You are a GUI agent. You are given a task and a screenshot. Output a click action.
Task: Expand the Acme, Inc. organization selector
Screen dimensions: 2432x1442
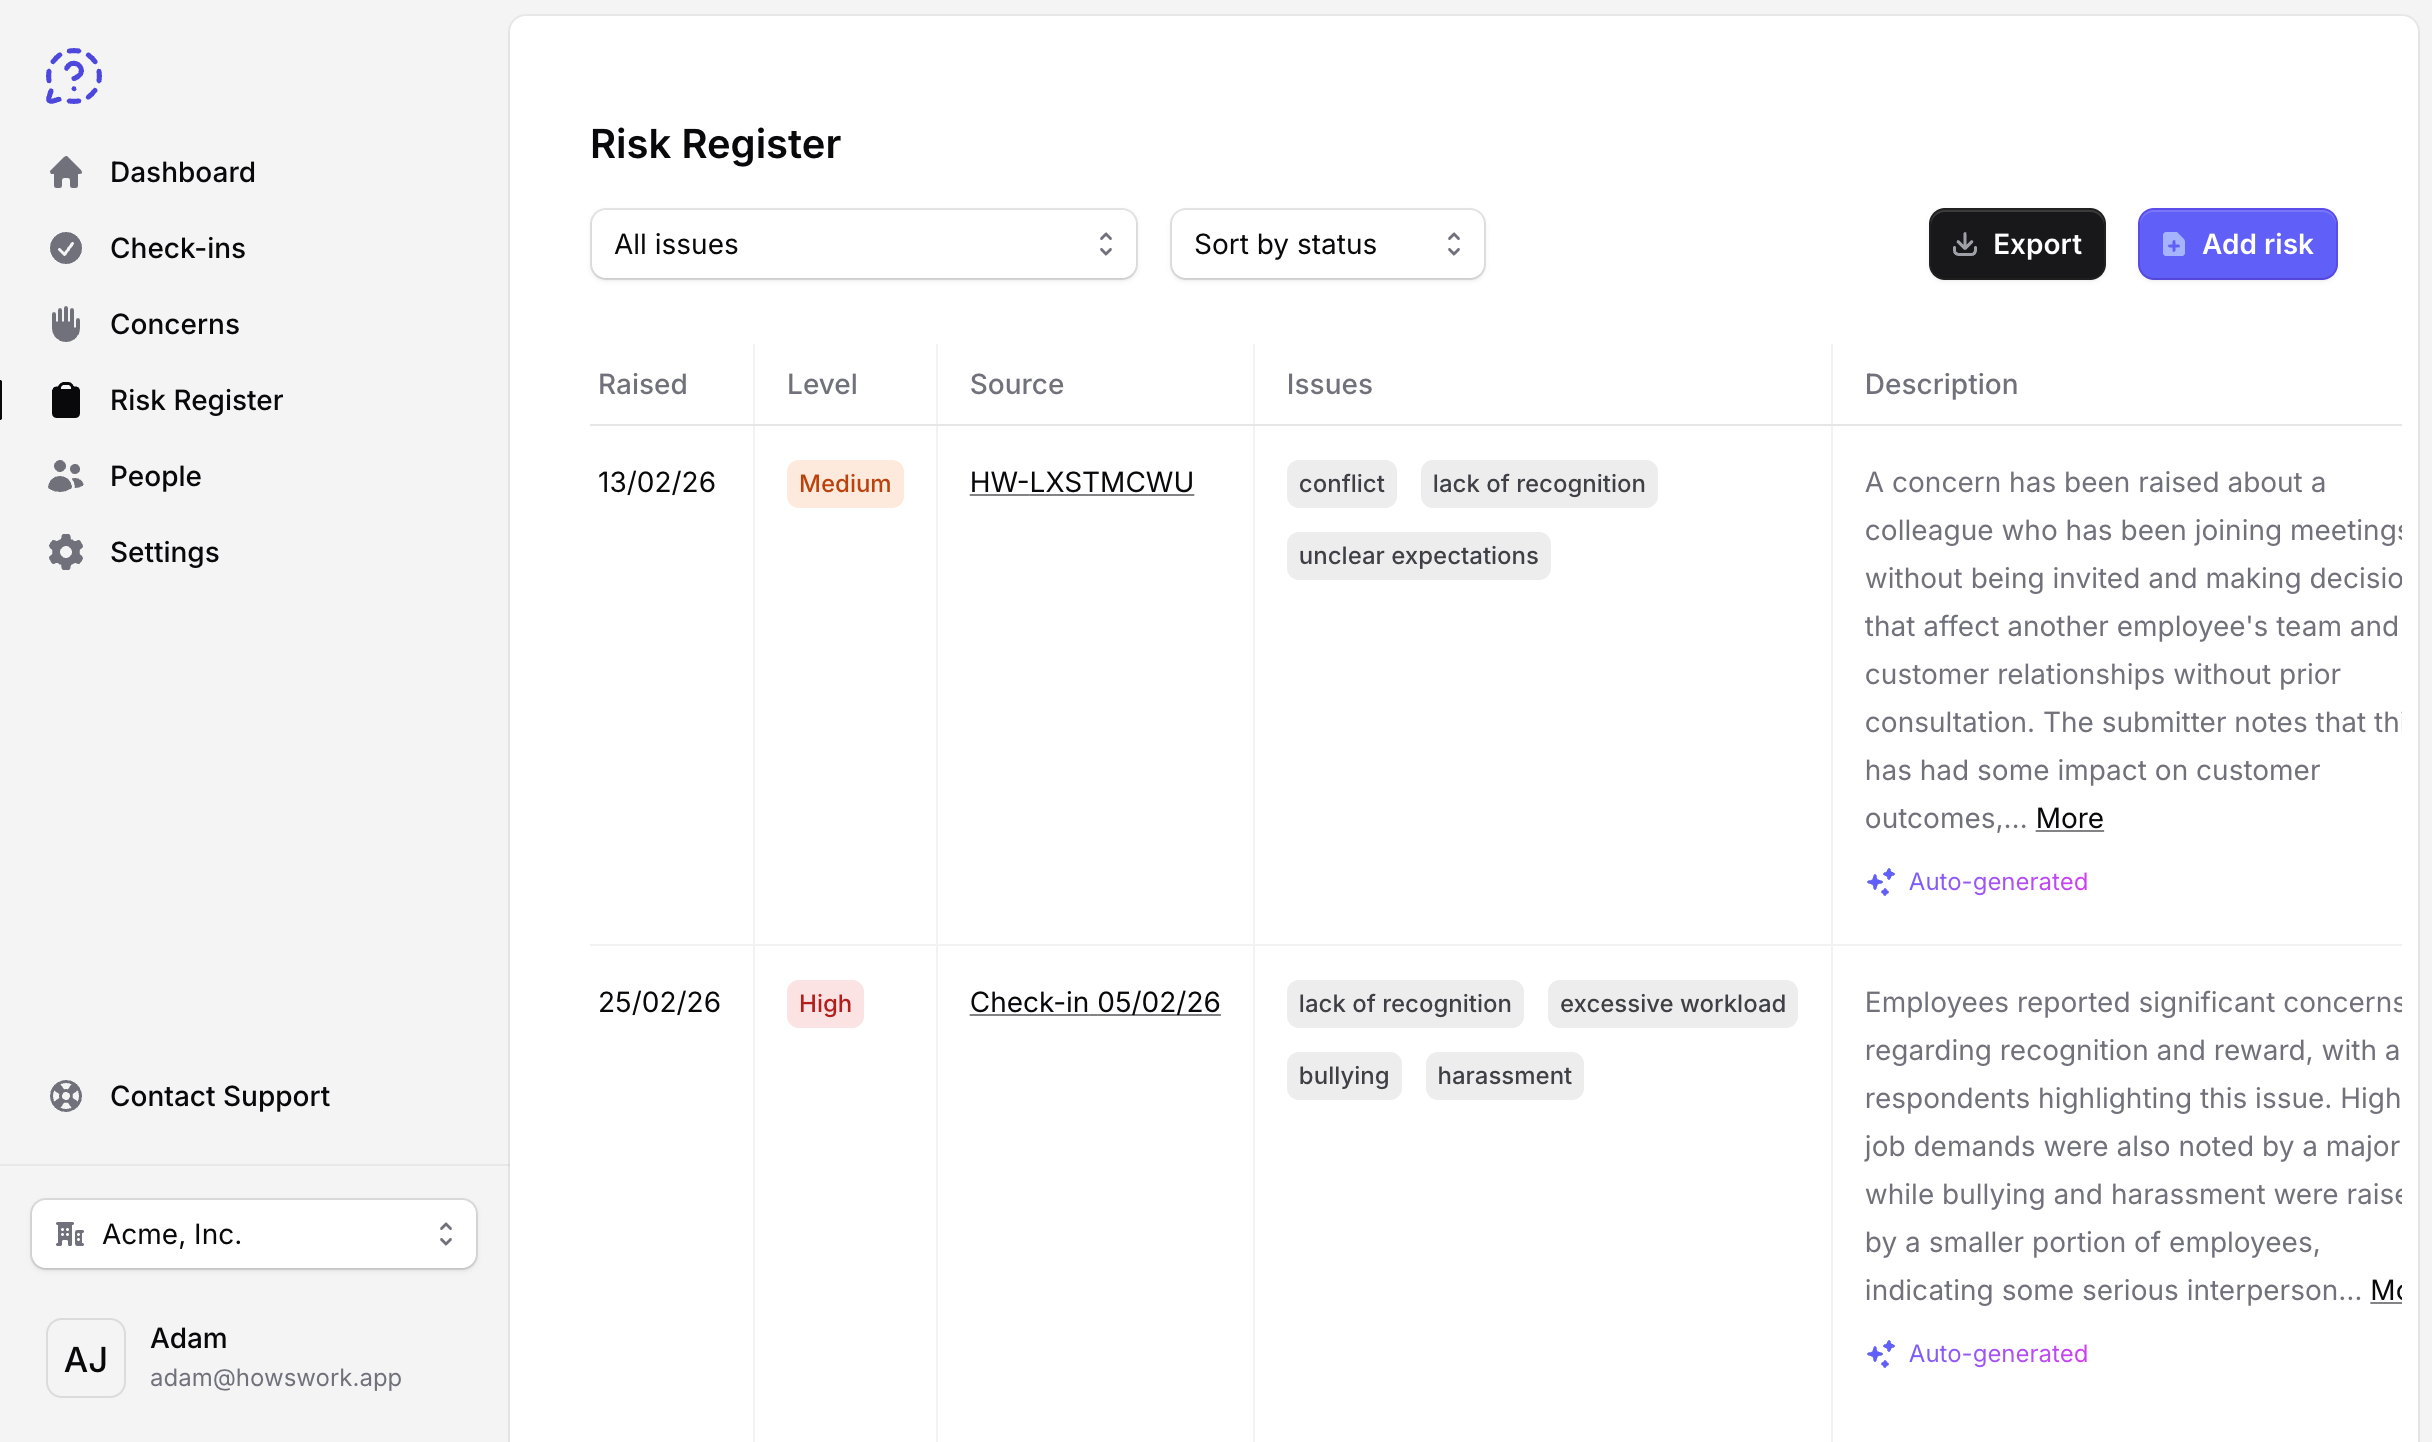pos(253,1233)
